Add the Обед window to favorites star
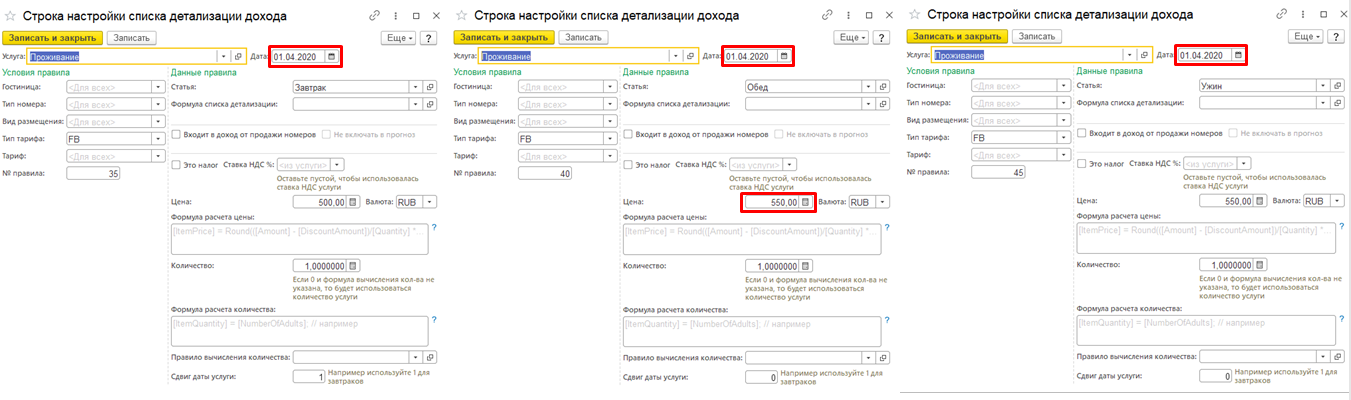This screenshot has width=1351, height=400. pyautogui.click(x=460, y=17)
